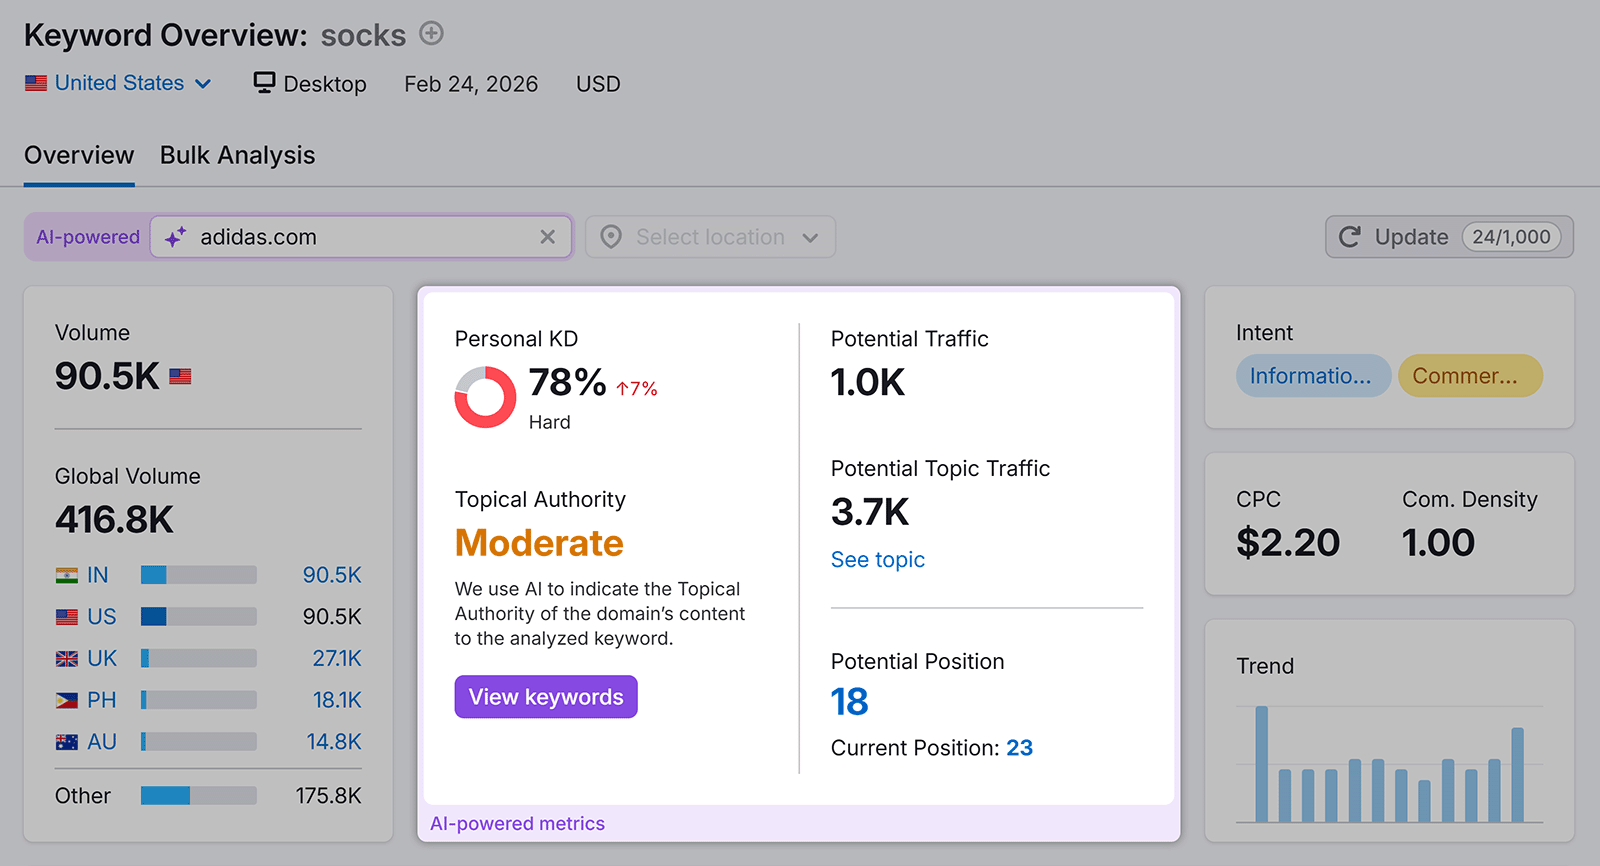Viewport: 1600px width, 866px height.
Task: Click the India flag in the Global Volume list
Action: point(66,575)
